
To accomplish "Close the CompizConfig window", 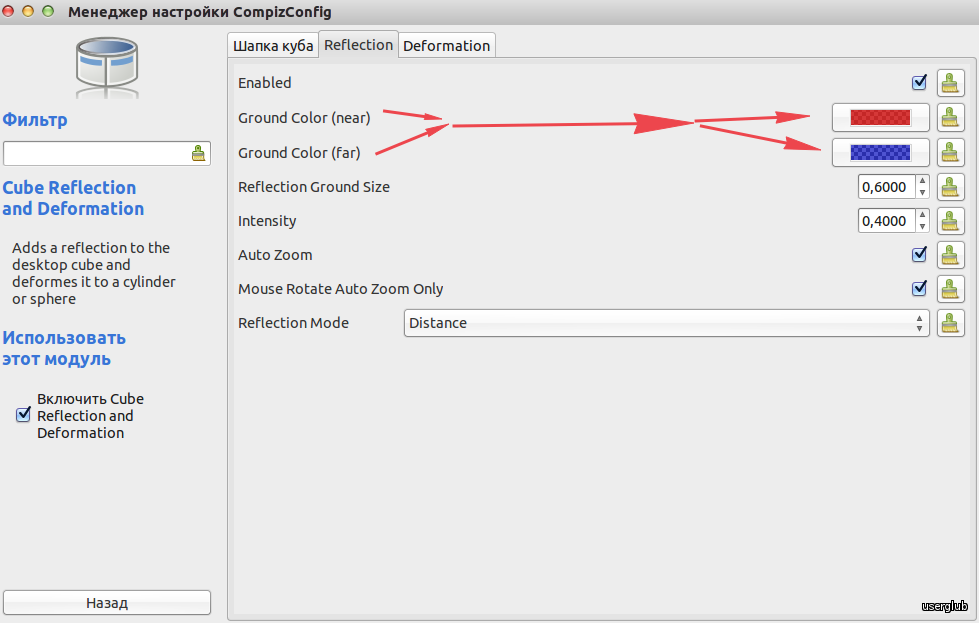I will pos(8,11).
